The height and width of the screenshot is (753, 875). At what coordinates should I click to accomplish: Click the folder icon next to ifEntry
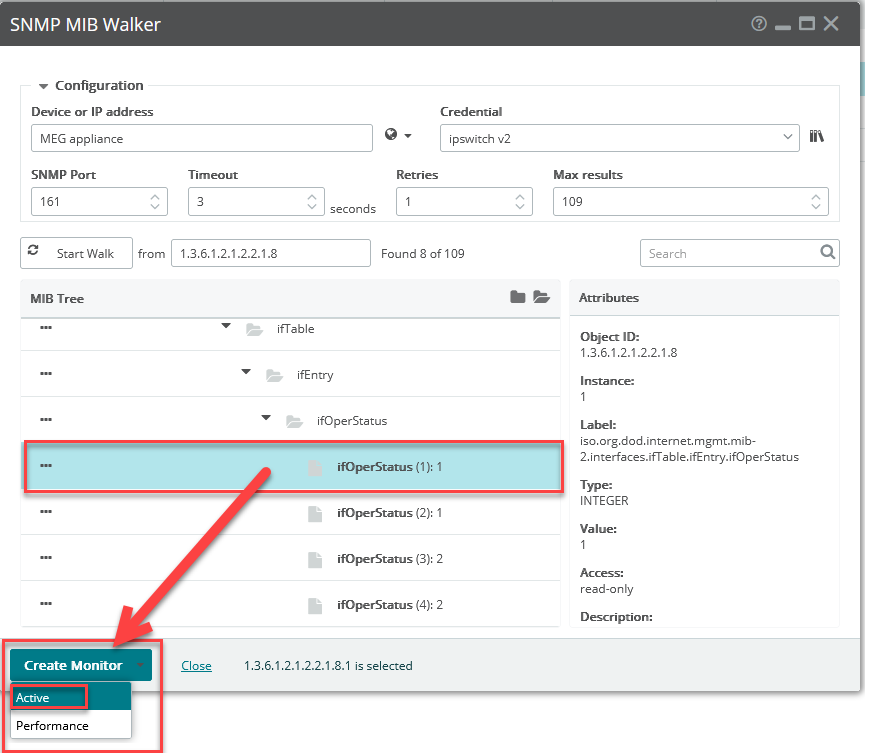(274, 375)
